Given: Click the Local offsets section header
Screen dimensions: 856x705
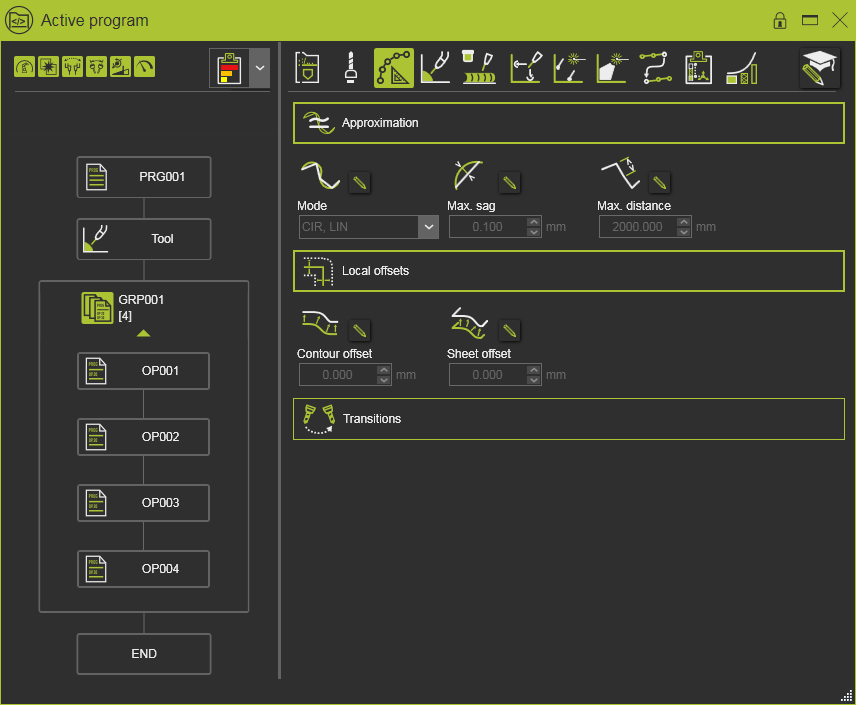Looking at the screenshot, I should 569,271.
